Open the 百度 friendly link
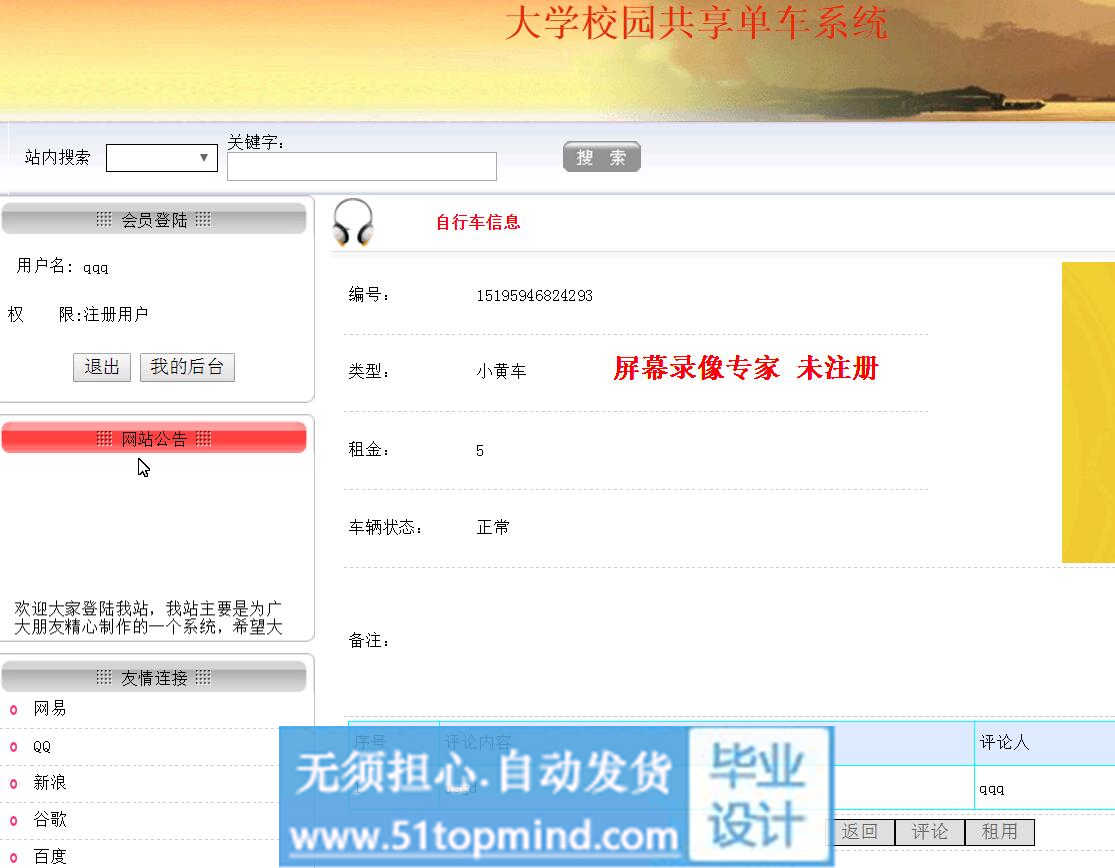The height and width of the screenshot is (868, 1115). (49, 856)
